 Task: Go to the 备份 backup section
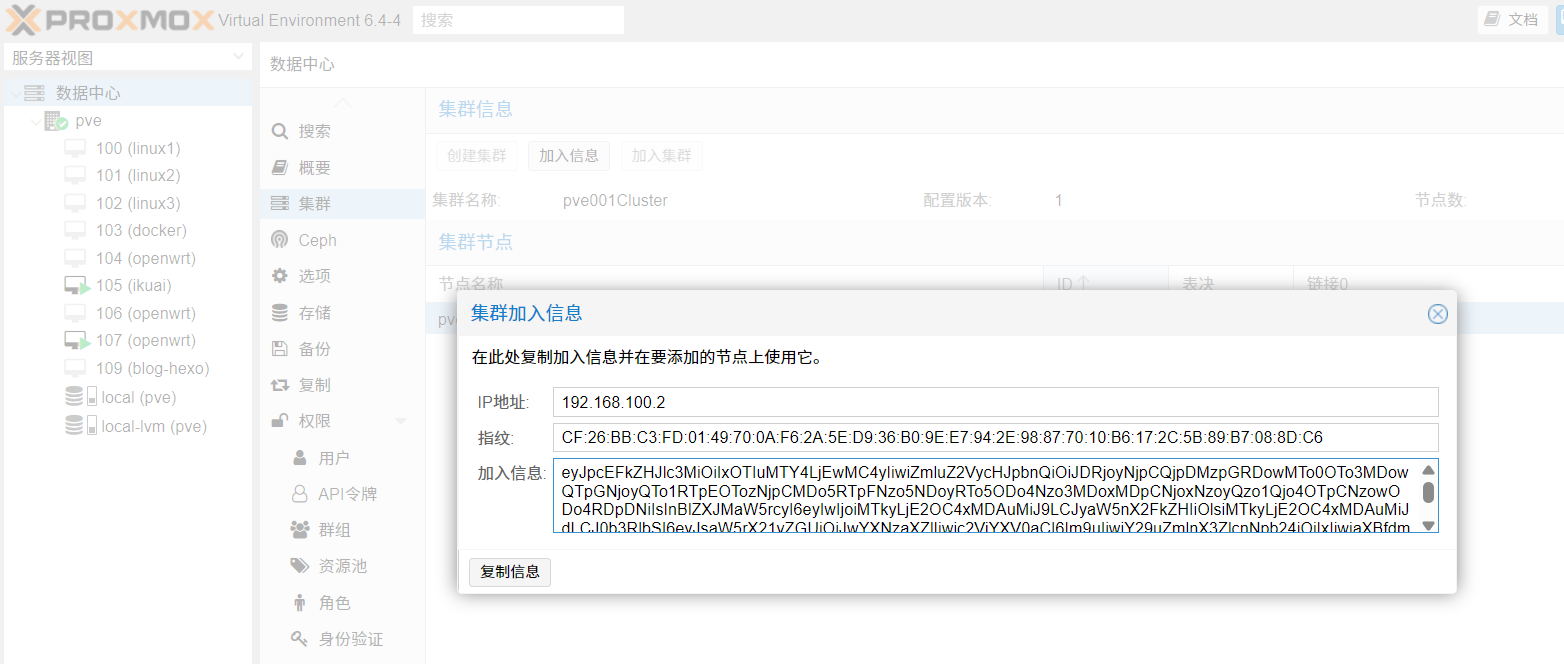314,349
